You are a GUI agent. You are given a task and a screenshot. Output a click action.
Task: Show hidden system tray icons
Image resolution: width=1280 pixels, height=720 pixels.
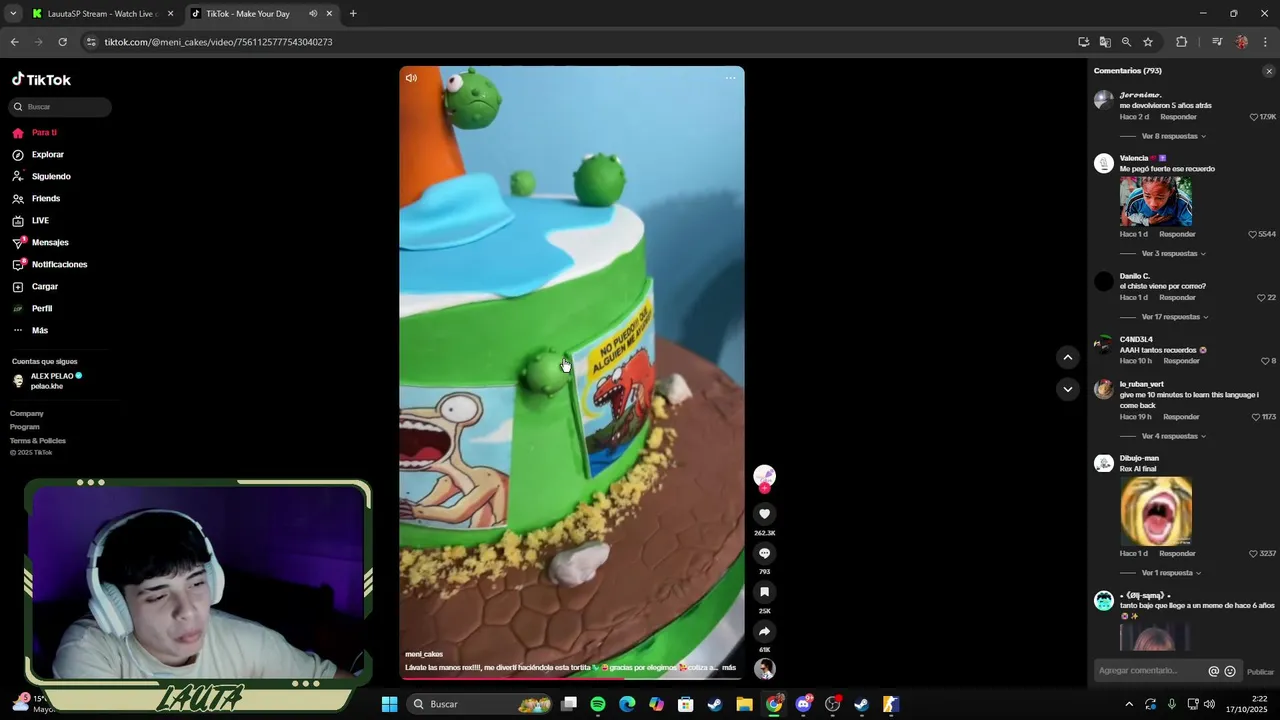pos(1129,704)
